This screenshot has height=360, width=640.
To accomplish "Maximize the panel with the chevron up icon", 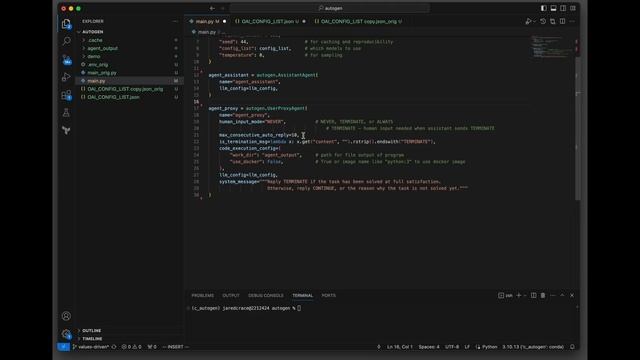I will [562, 296].
